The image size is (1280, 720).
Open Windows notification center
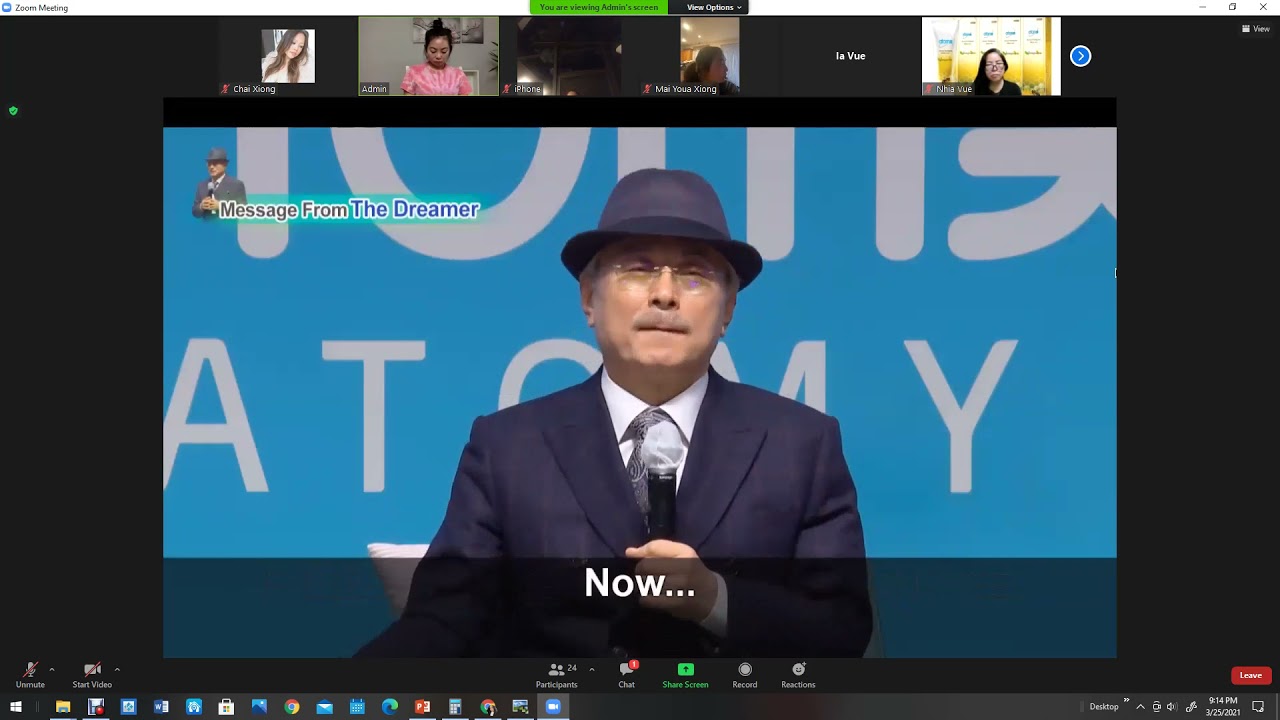click(x=1258, y=707)
